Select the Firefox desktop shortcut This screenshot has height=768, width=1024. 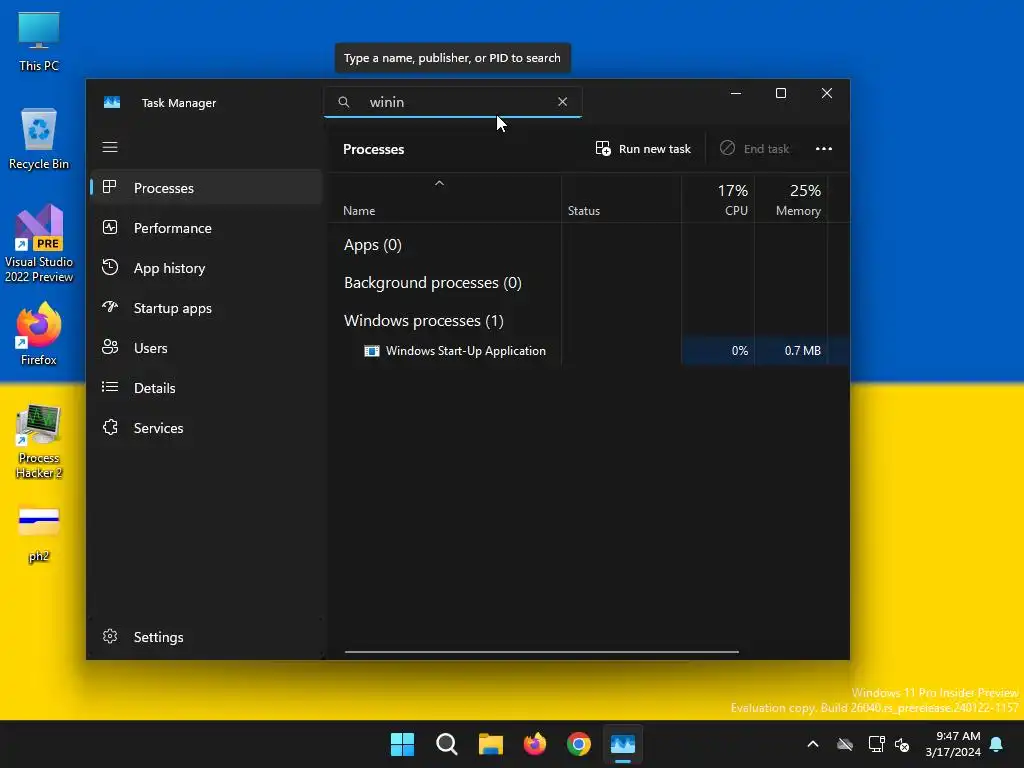pyautogui.click(x=39, y=334)
